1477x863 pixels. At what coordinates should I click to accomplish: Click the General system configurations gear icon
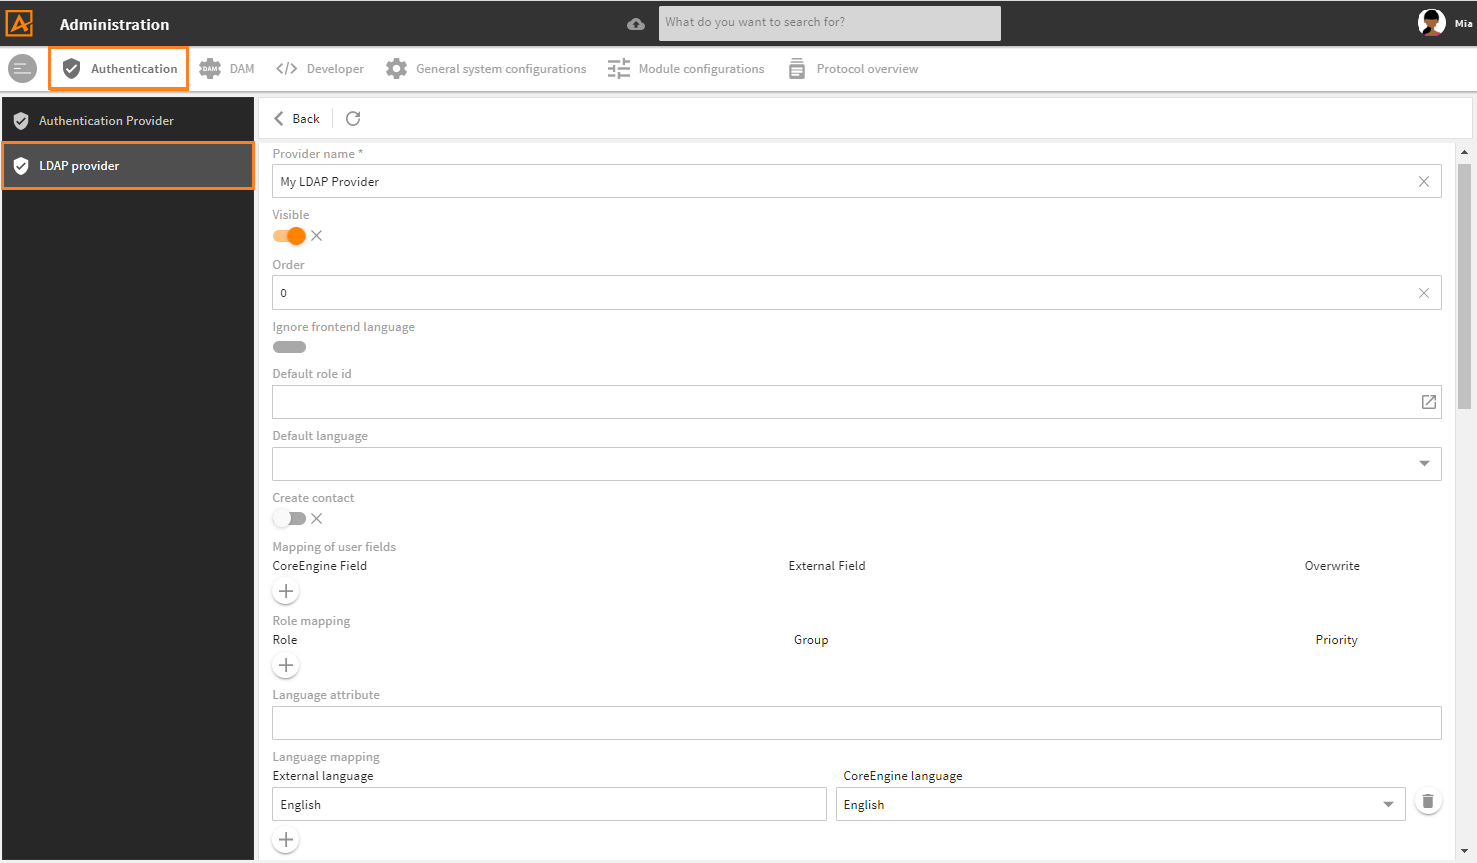(x=396, y=69)
